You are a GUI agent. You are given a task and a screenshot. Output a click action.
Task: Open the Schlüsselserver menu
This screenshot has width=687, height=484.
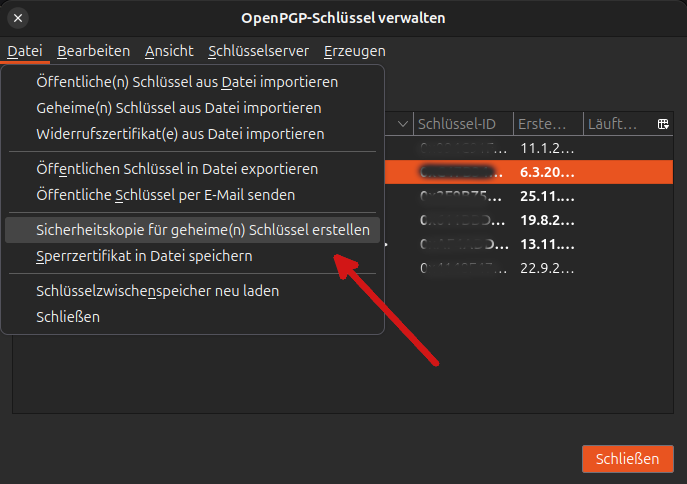point(258,51)
